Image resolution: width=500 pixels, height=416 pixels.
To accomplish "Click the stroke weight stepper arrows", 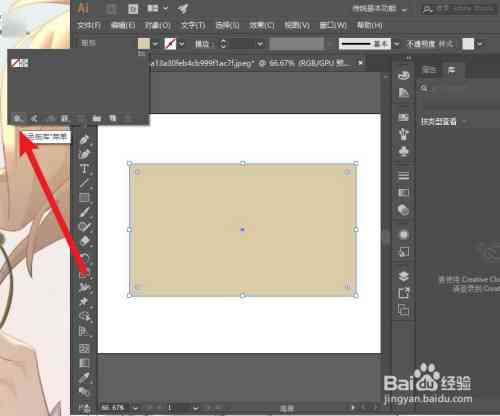I will [x=223, y=44].
